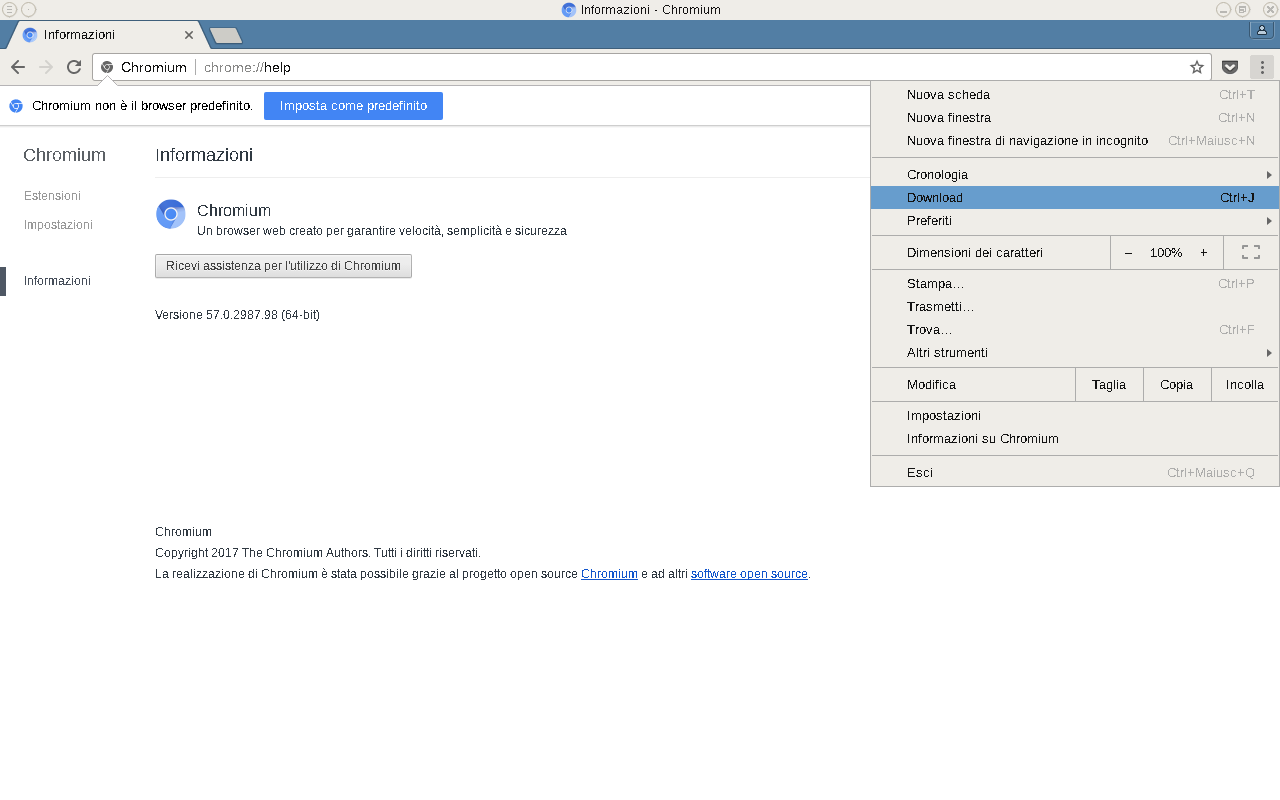The height and width of the screenshot is (800, 1280).
Task: Select Nuova finestra from the menu
Action: (1075, 118)
